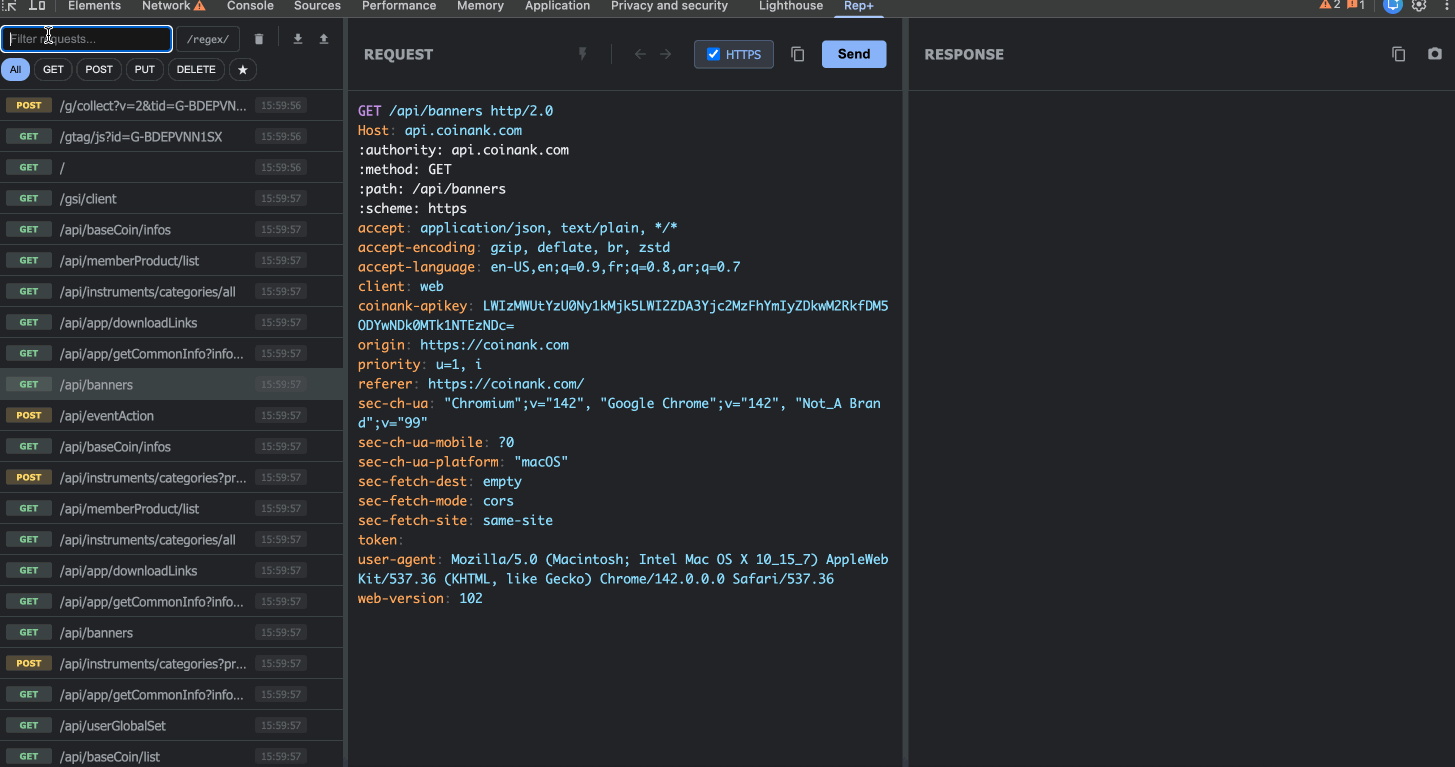The height and width of the screenshot is (767, 1455).
Task: Toggle the /regex/ filter mode
Action: 208,39
